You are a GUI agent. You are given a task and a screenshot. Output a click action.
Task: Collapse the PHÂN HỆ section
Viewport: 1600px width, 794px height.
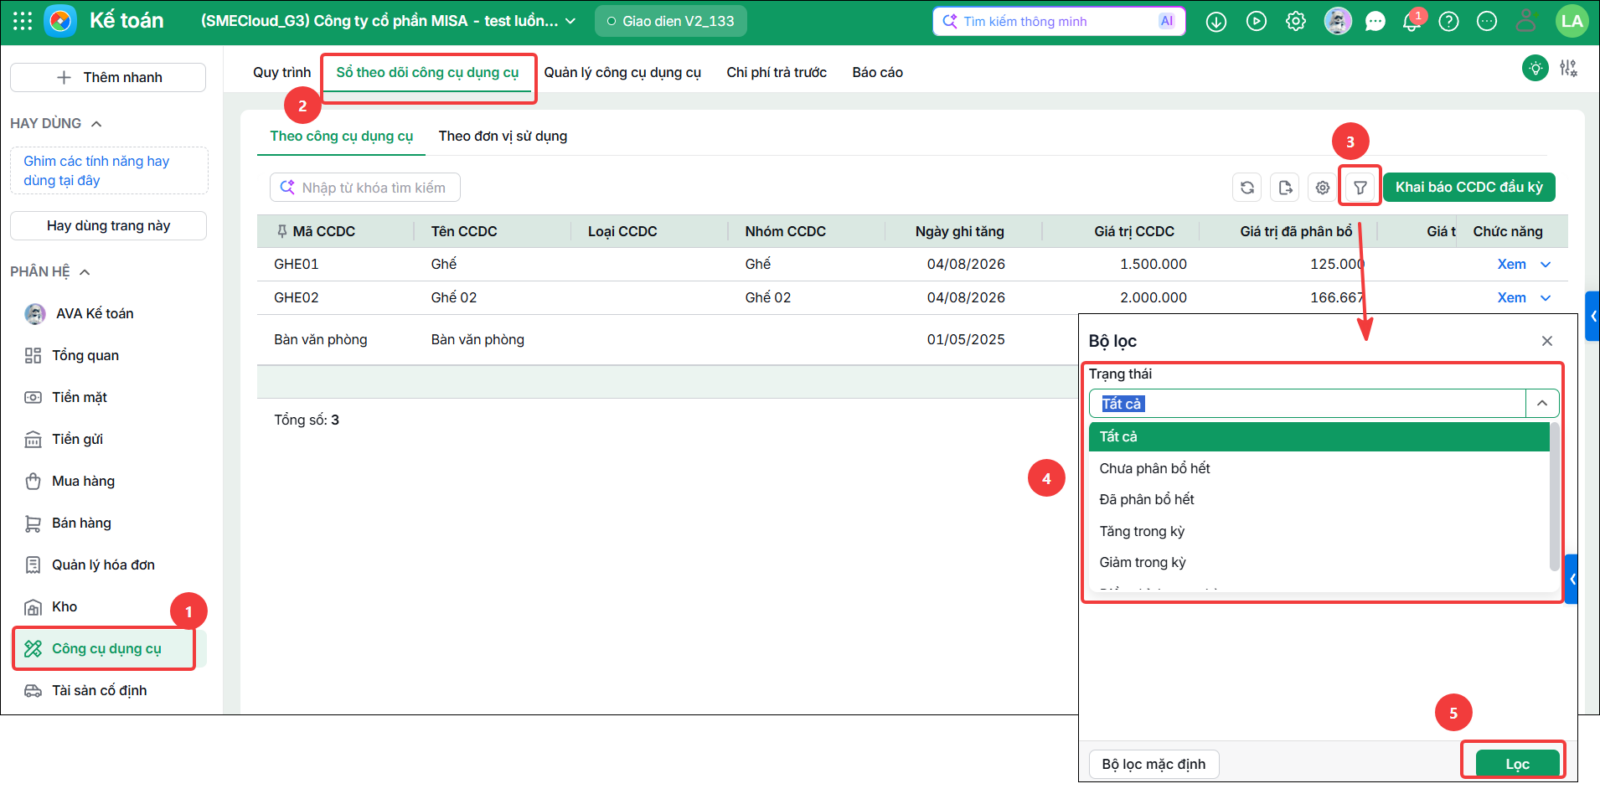tap(85, 272)
